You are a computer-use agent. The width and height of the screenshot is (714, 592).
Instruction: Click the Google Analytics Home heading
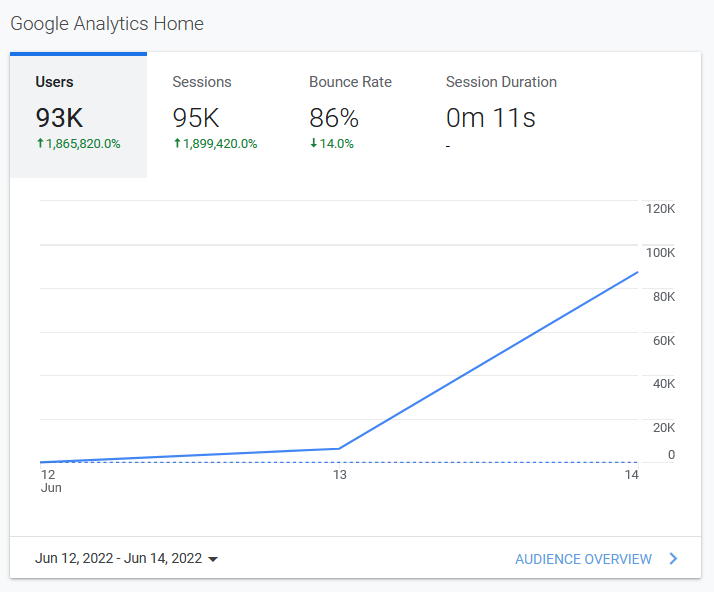coord(107,24)
